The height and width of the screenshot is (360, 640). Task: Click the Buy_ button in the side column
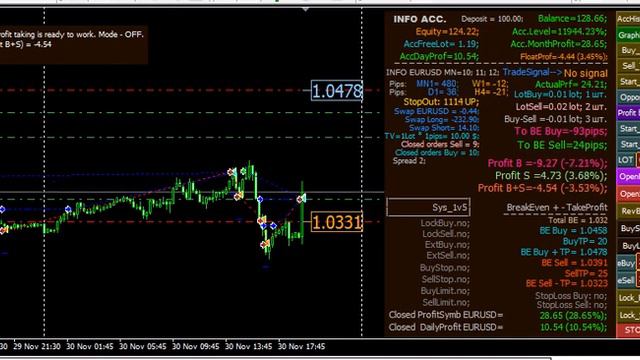(628, 50)
